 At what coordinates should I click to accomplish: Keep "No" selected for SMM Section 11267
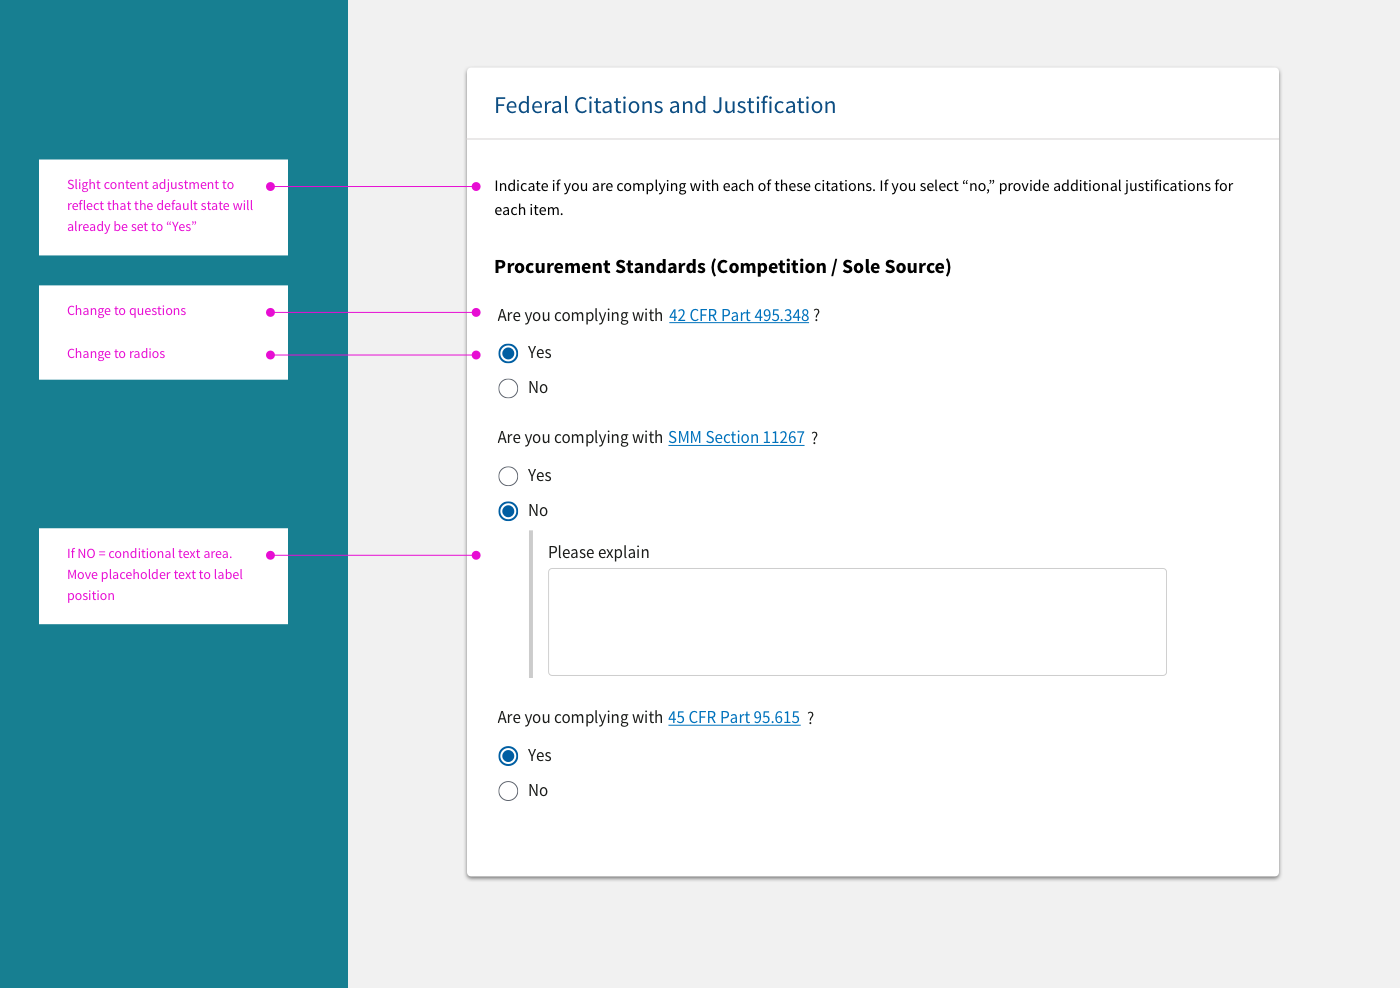508,511
